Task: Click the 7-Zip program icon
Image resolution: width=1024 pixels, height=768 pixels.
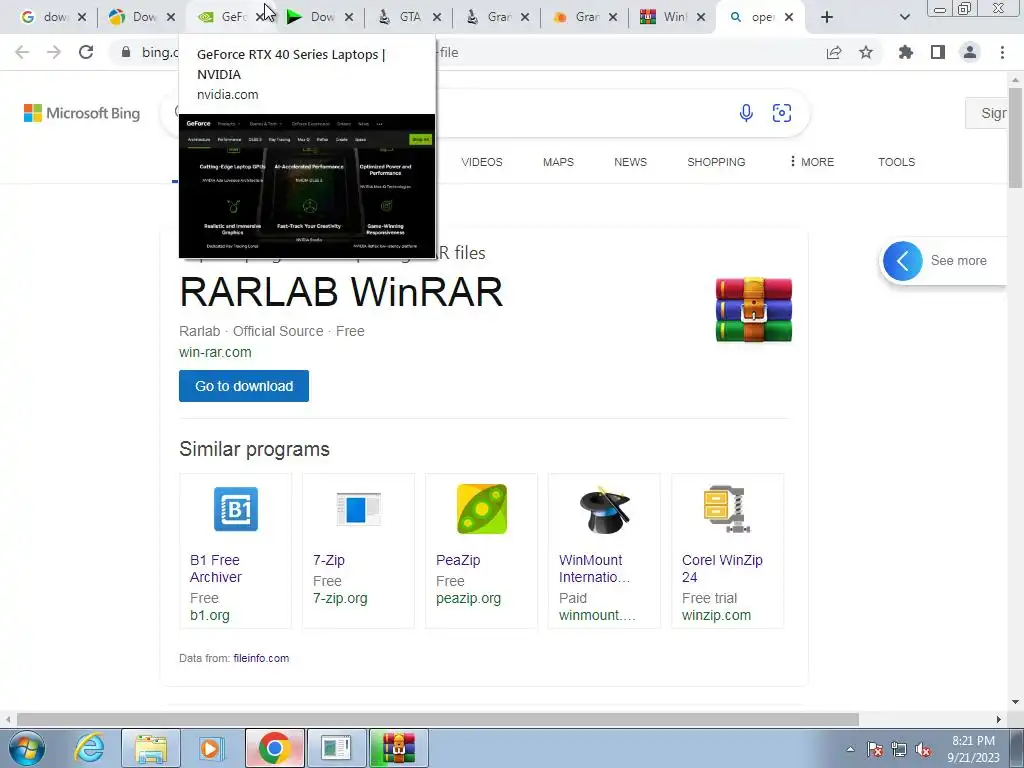Action: click(x=358, y=509)
